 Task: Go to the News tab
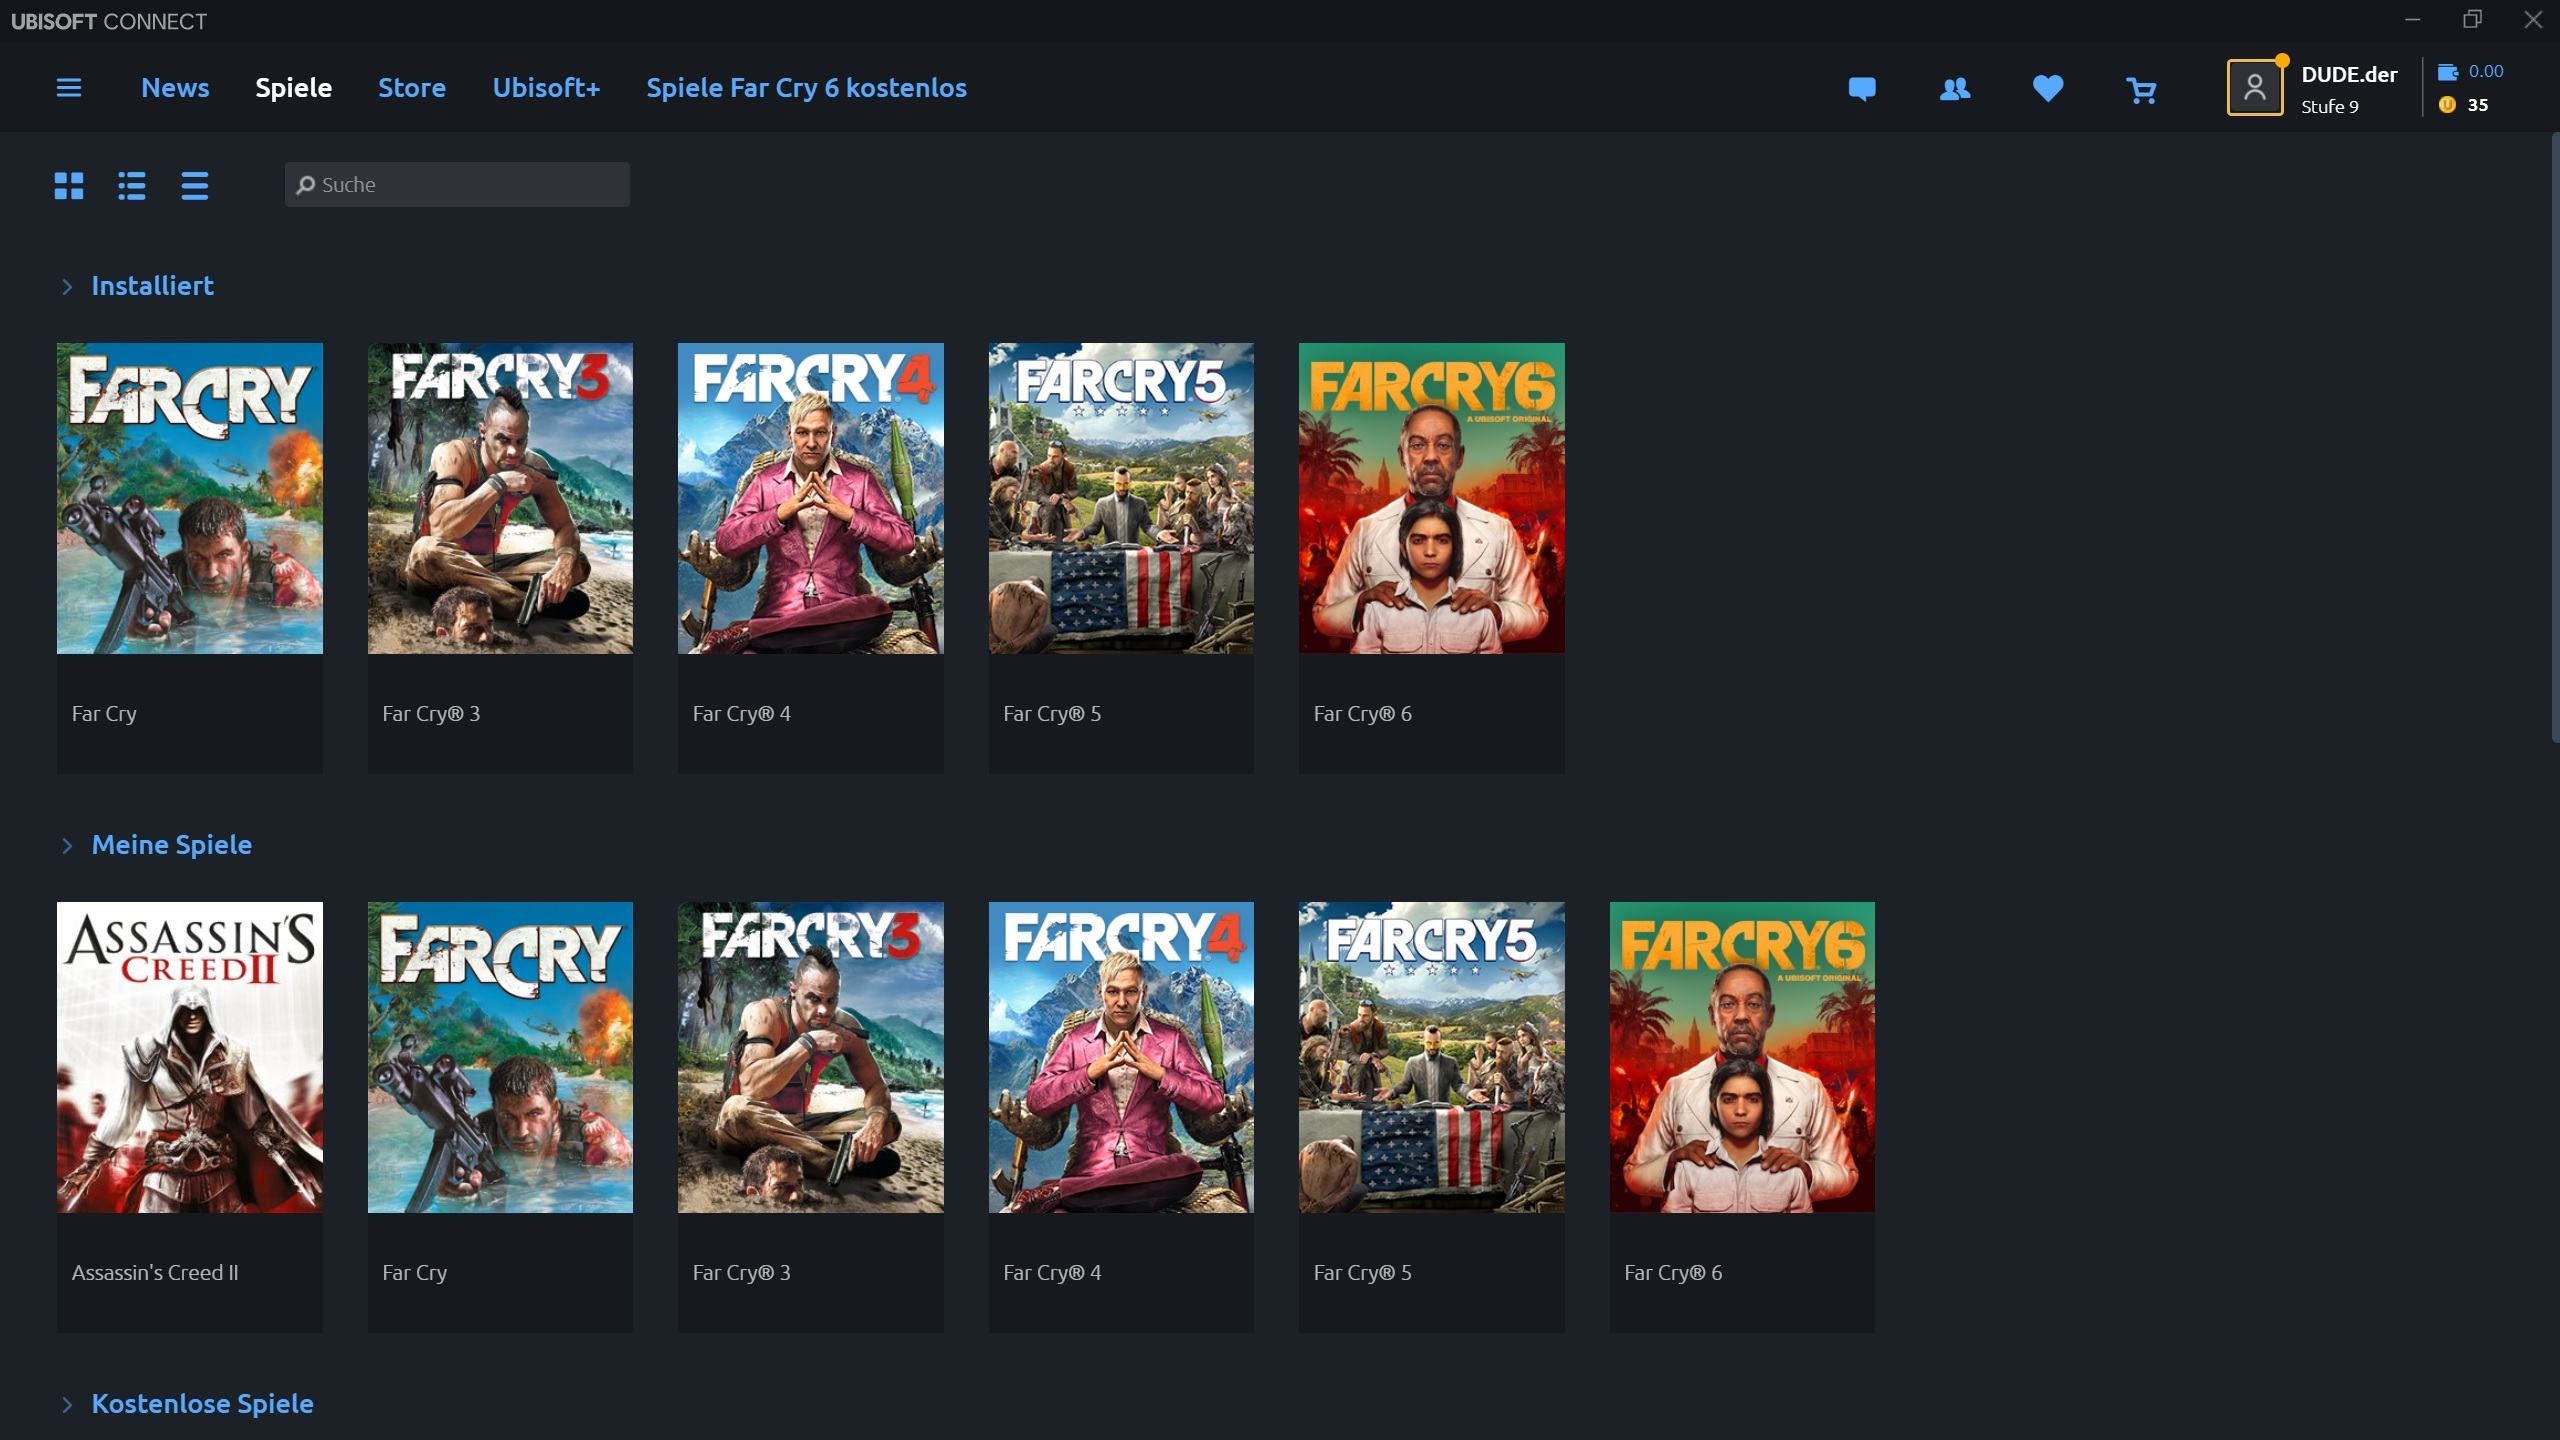pos(175,88)
